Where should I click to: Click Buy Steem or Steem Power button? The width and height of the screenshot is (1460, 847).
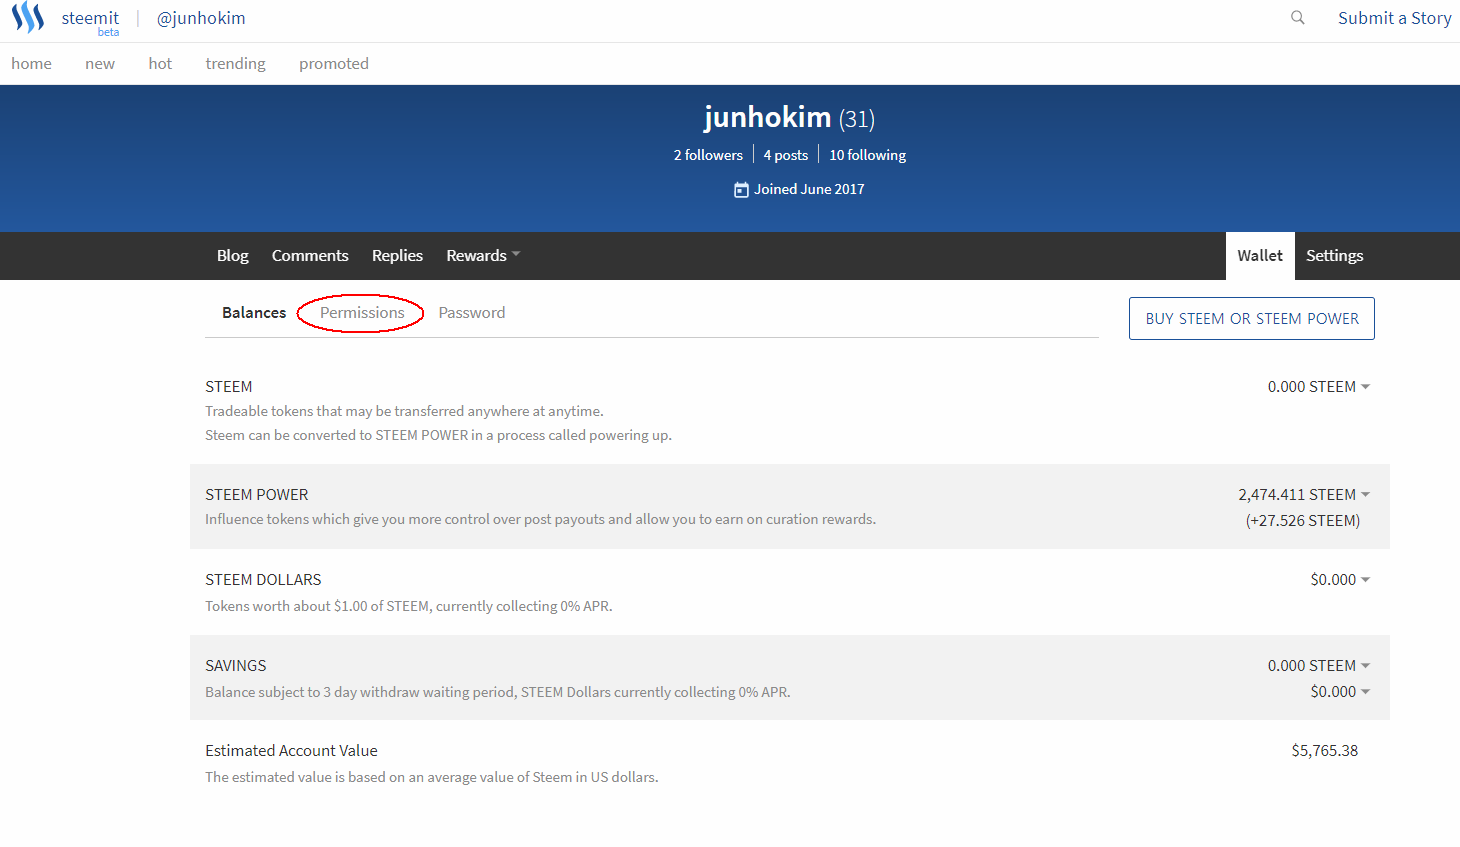(x=1252, y=319)
